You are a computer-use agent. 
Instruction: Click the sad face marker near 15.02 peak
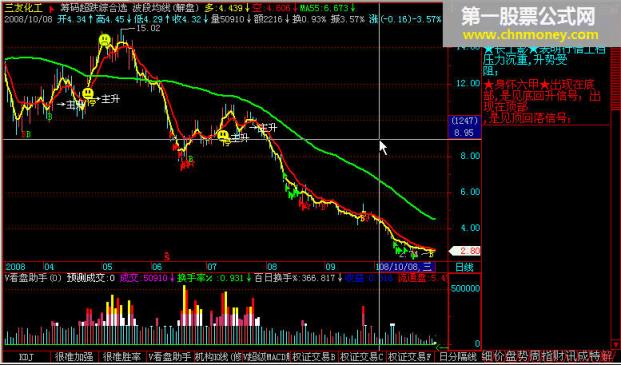[x=105, y=40]
